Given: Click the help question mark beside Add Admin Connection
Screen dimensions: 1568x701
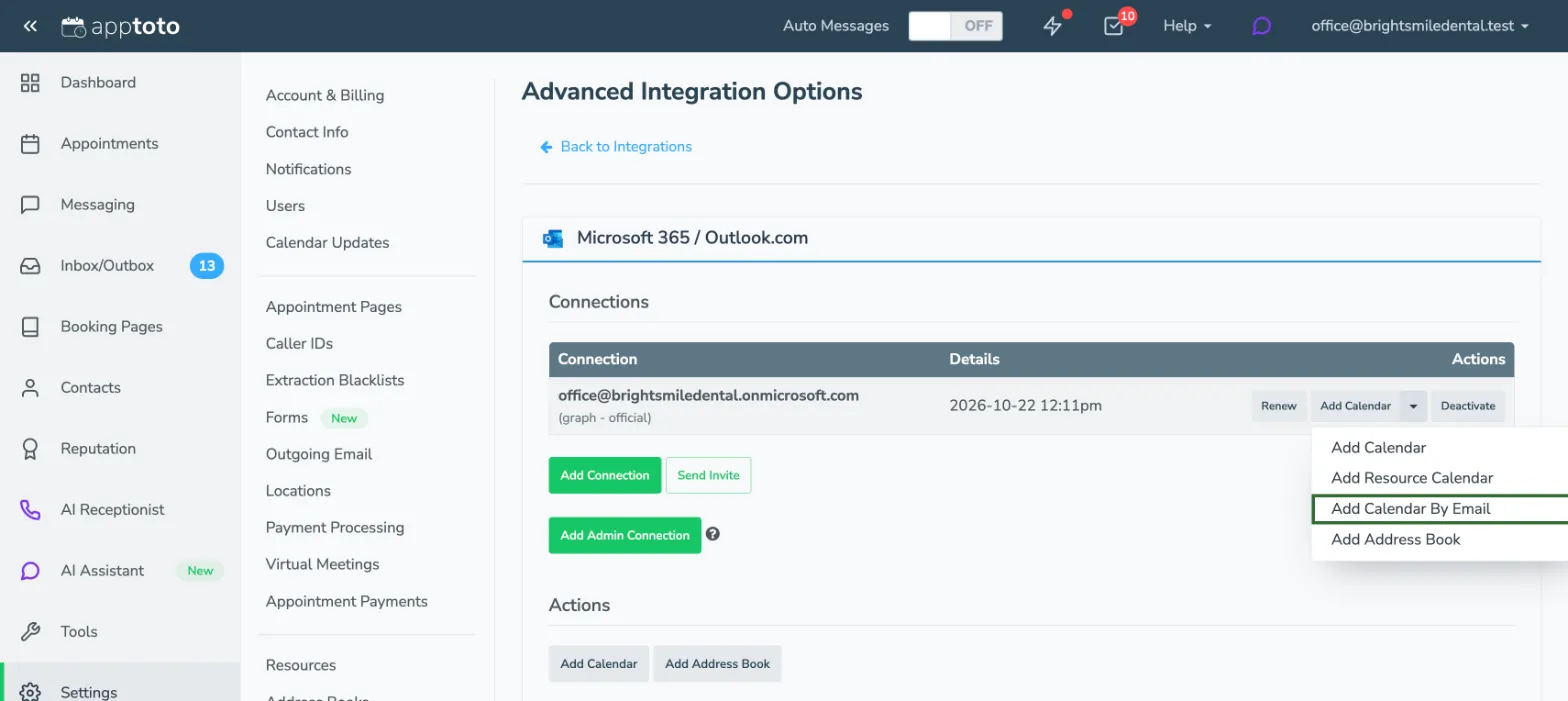Looking at the screenshot, I should pos(712,534).
